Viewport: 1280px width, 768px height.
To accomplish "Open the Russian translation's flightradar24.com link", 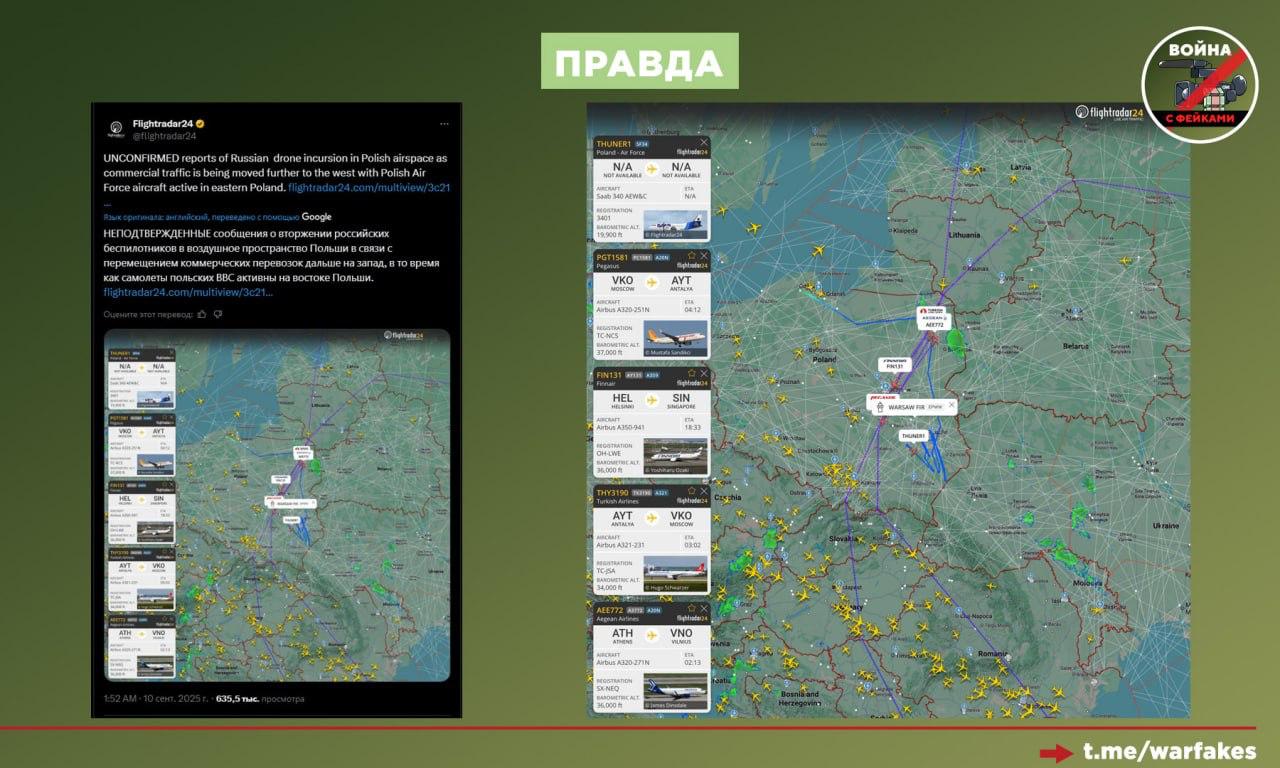I will pos(187,292).
